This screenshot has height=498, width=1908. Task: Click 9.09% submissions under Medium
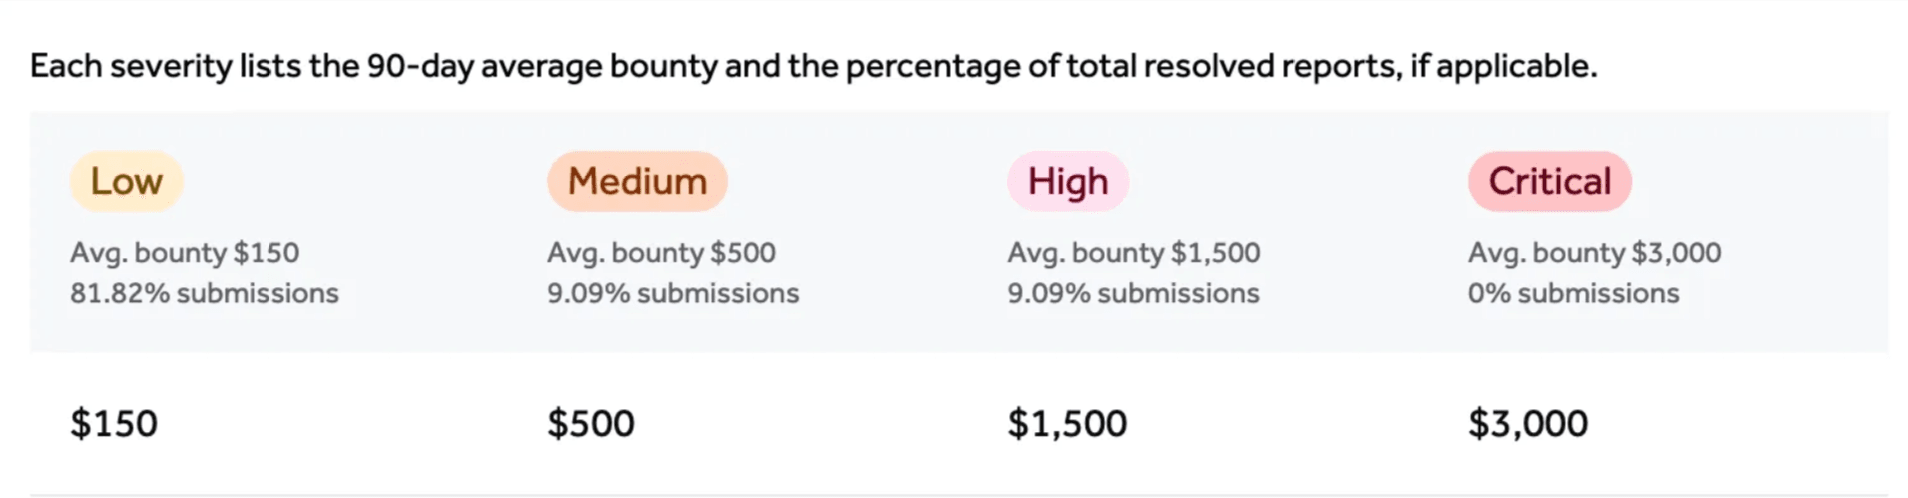[673, 294]
